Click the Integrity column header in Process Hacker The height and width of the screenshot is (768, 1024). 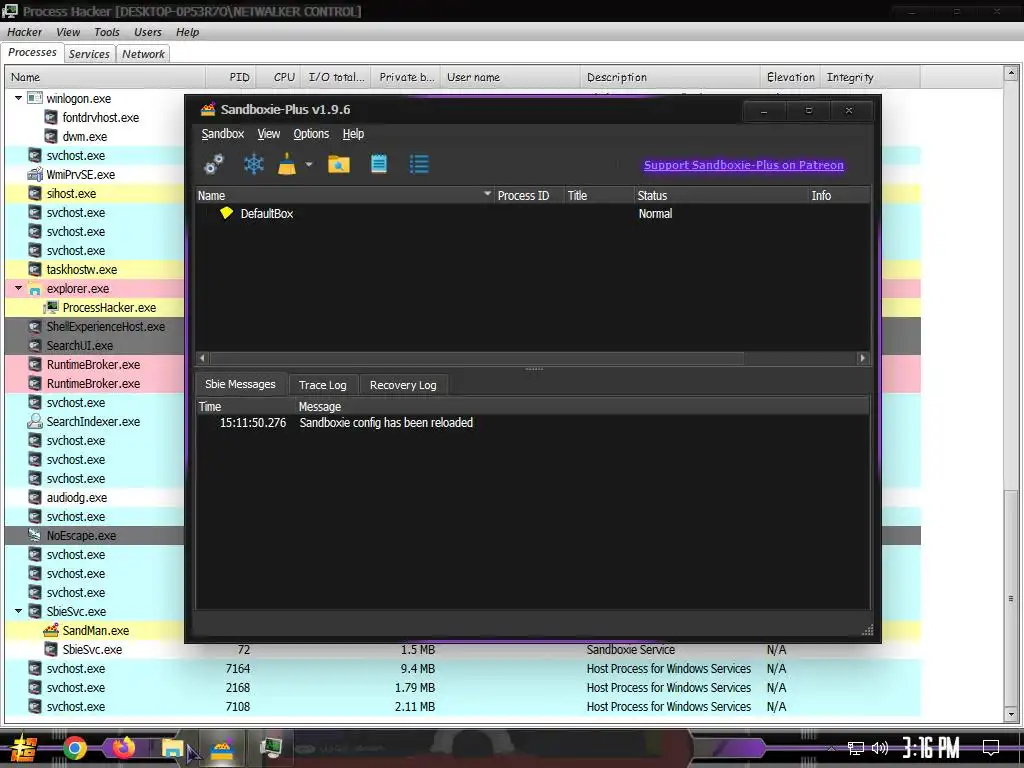[871, 77]
